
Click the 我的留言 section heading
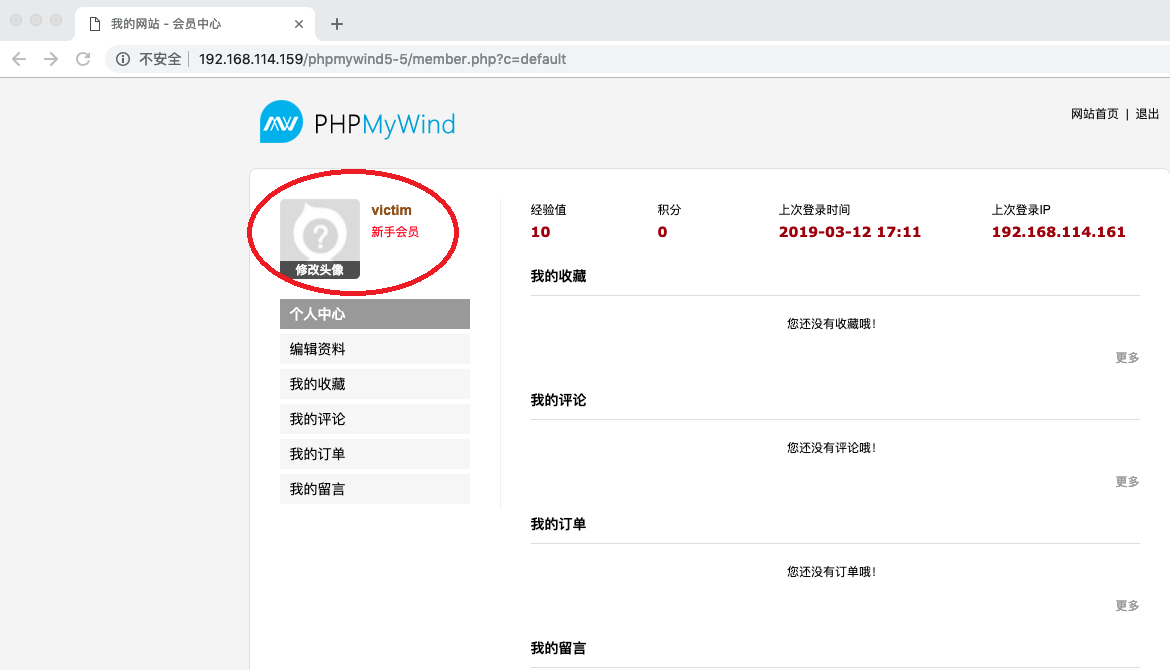click(x=558, y=648)
